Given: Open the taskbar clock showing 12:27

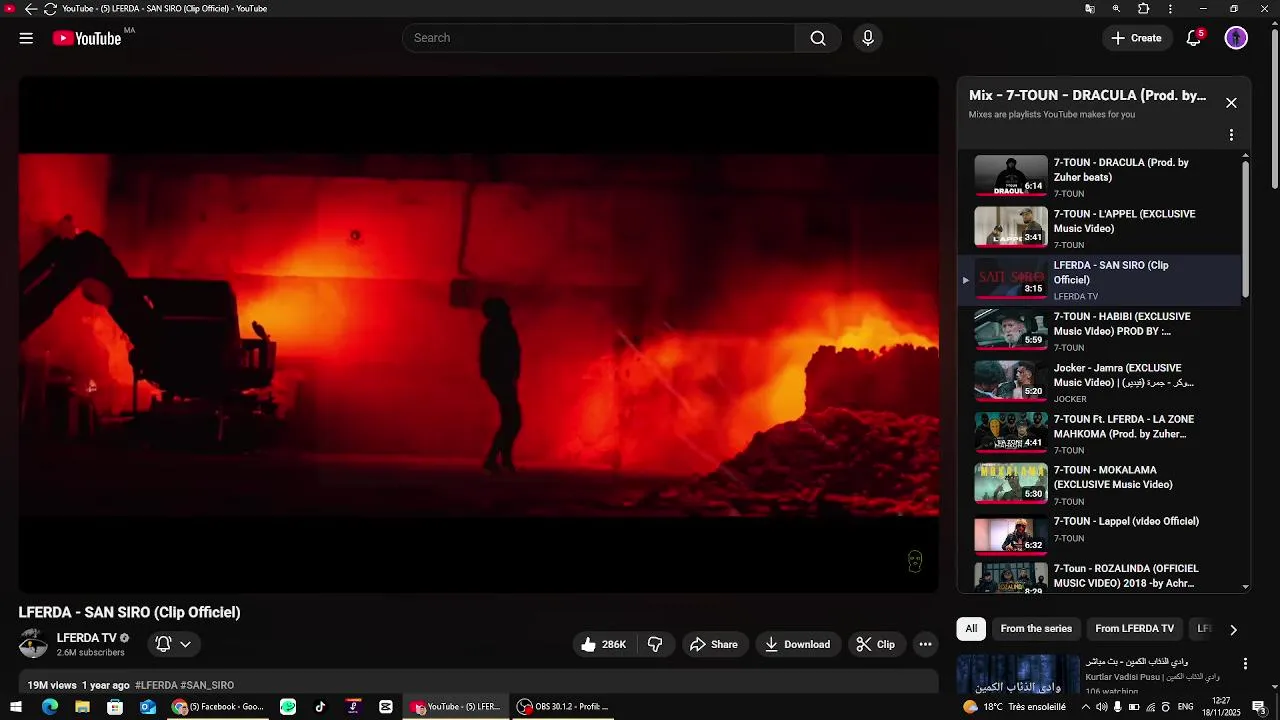Looking at the screenshot, I should point(1221,707).
